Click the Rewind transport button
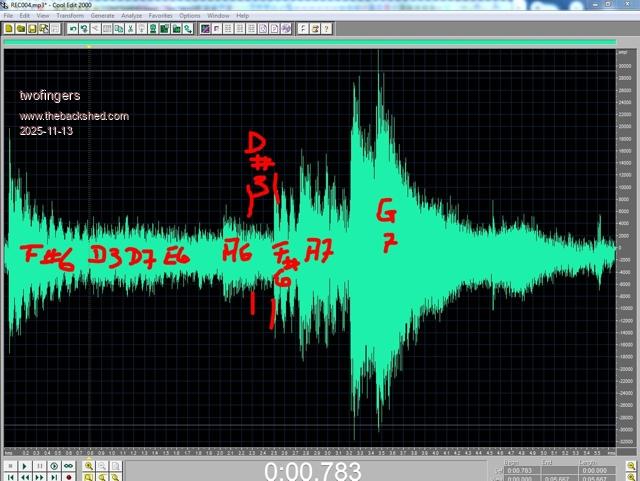This screenshot has width=640, height=481. point(24,477)
